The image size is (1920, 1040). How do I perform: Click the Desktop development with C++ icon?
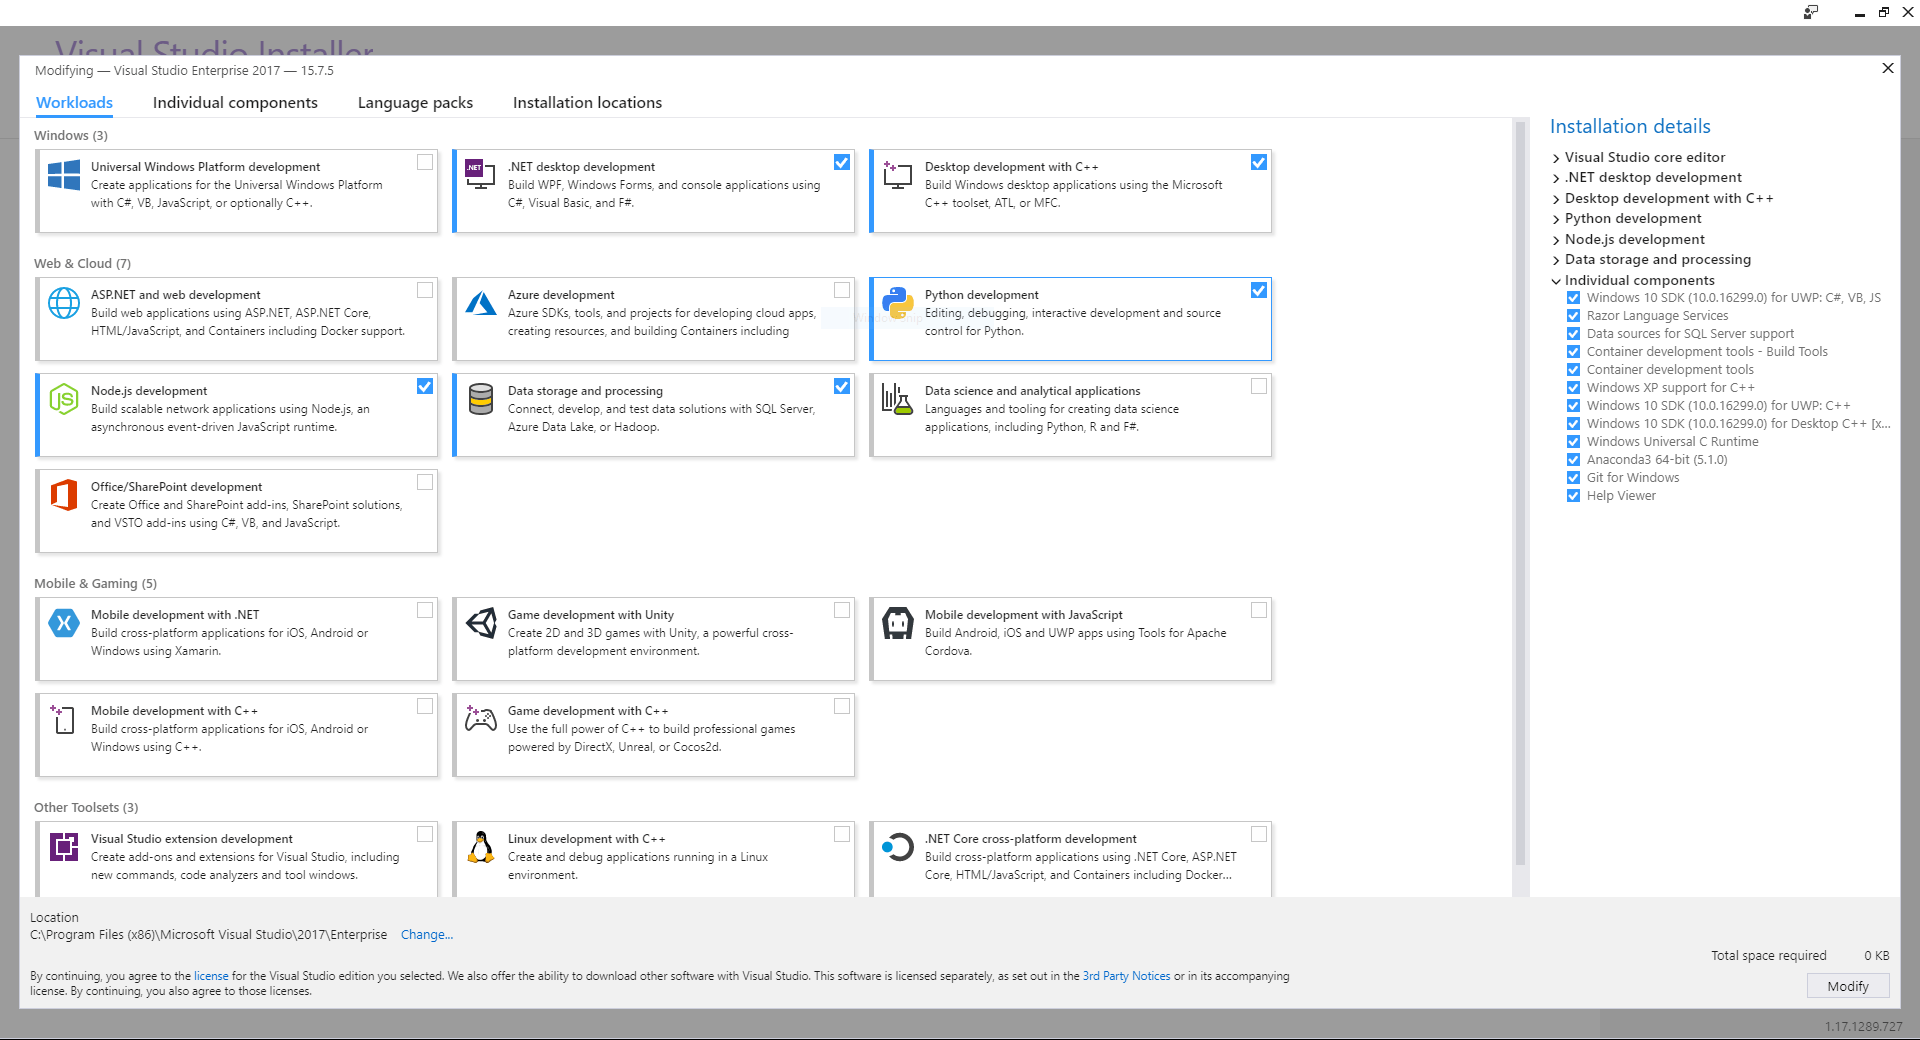coord(898,175)
